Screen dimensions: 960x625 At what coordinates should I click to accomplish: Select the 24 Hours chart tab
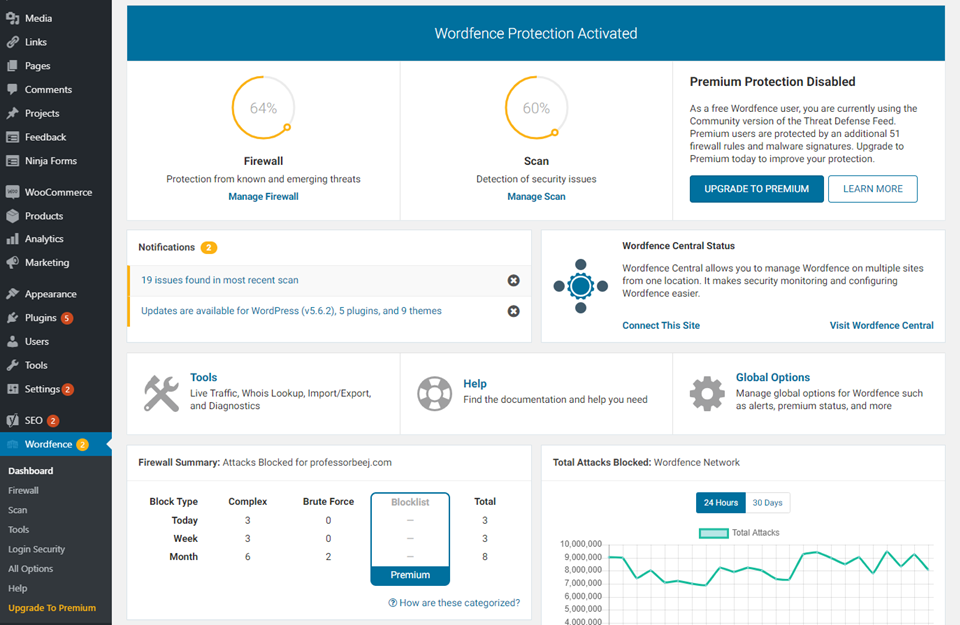(721, 502)
